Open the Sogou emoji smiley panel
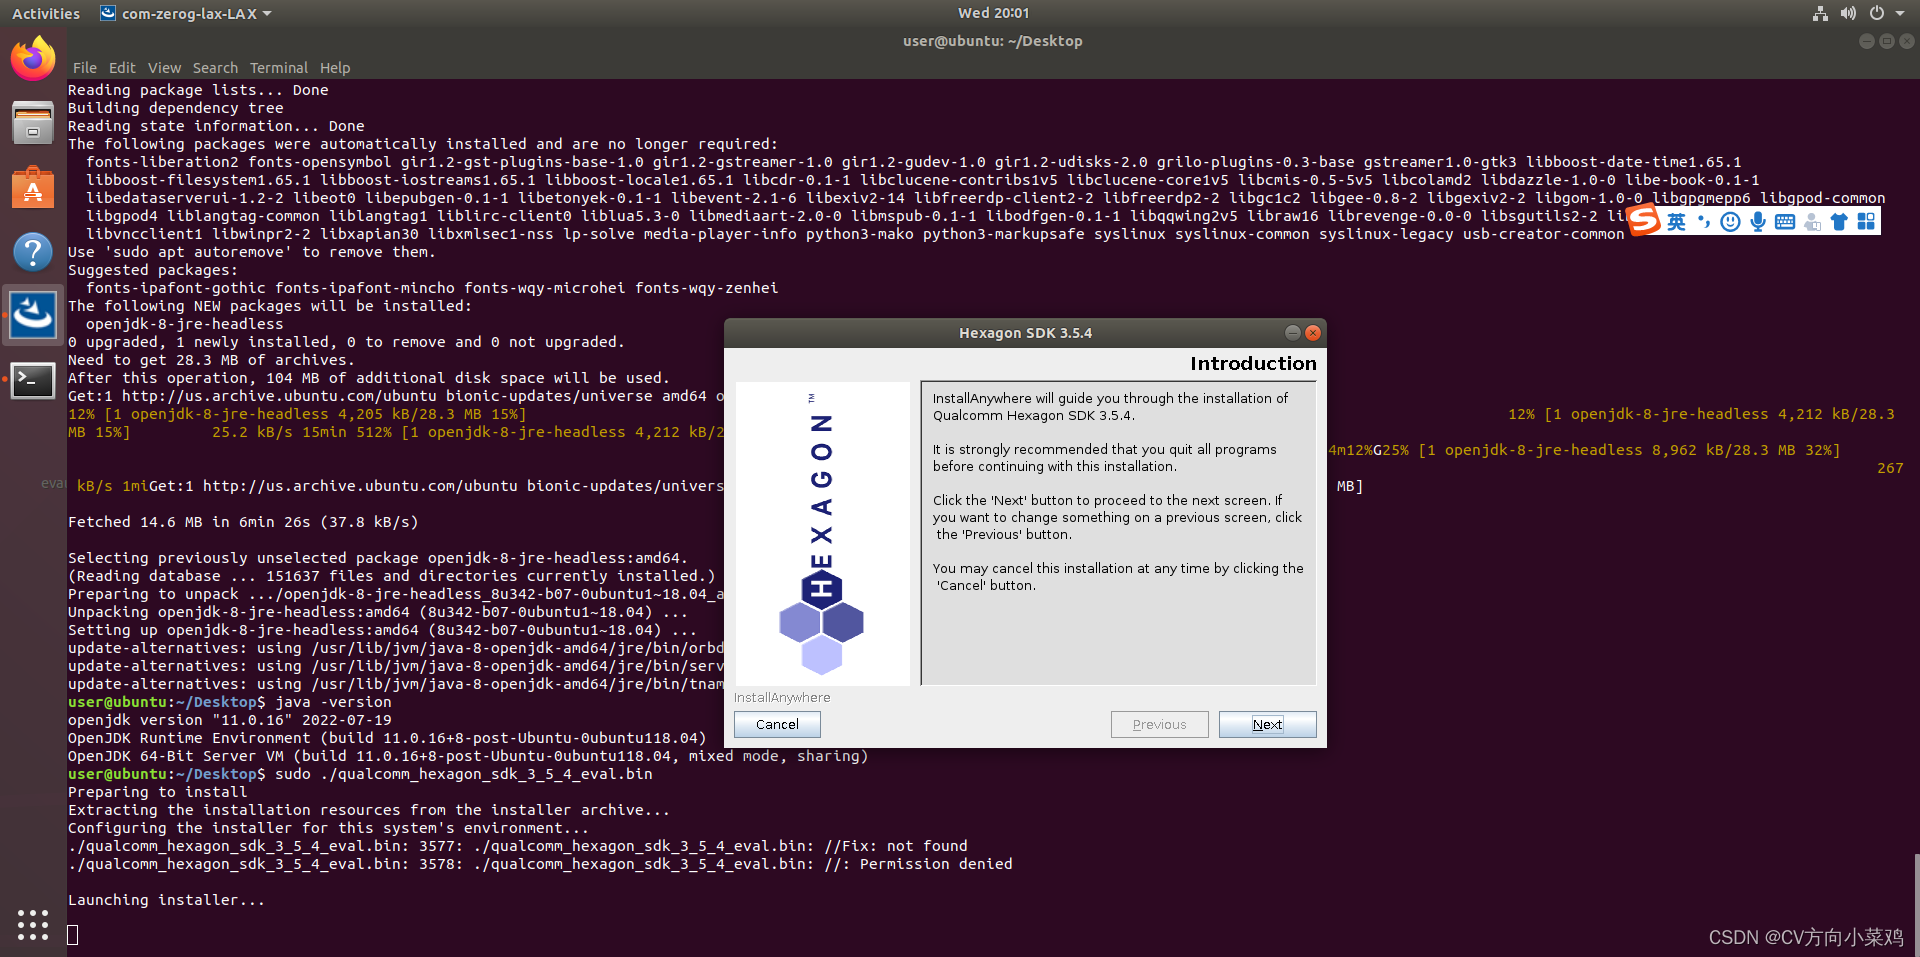This screenshot has height=957, width=1920. click(1730, 222)
